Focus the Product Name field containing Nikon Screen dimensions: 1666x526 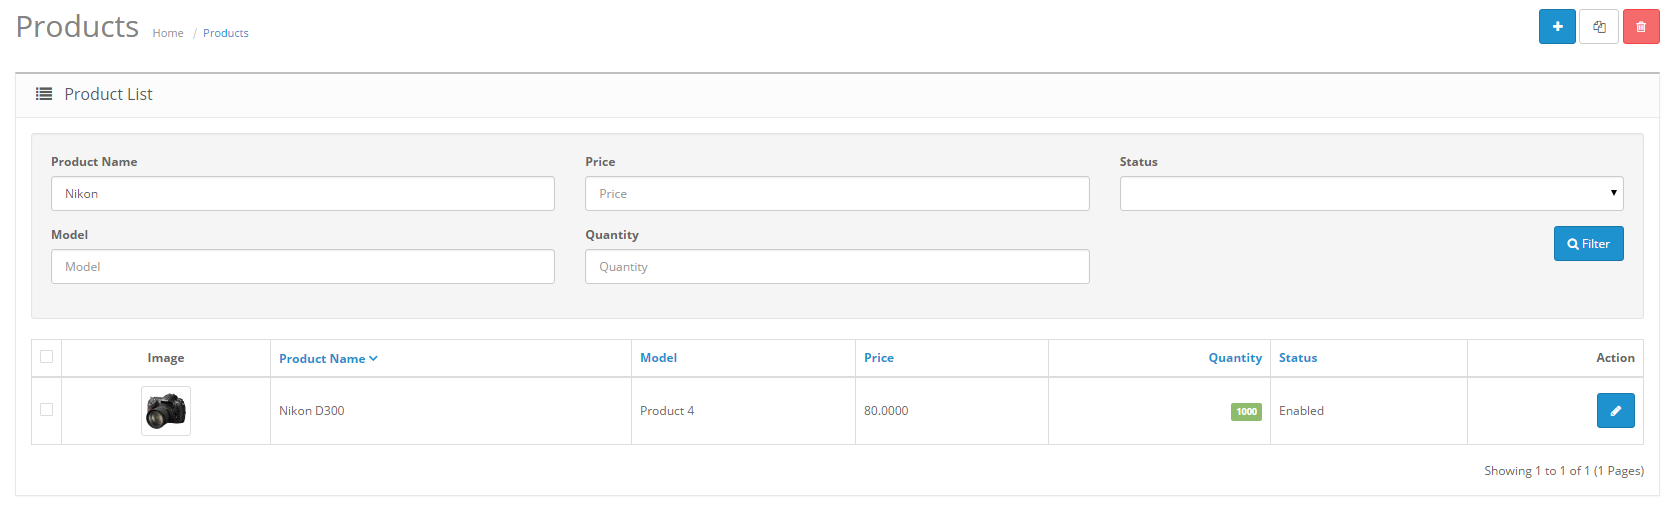[x=302, y=194]
